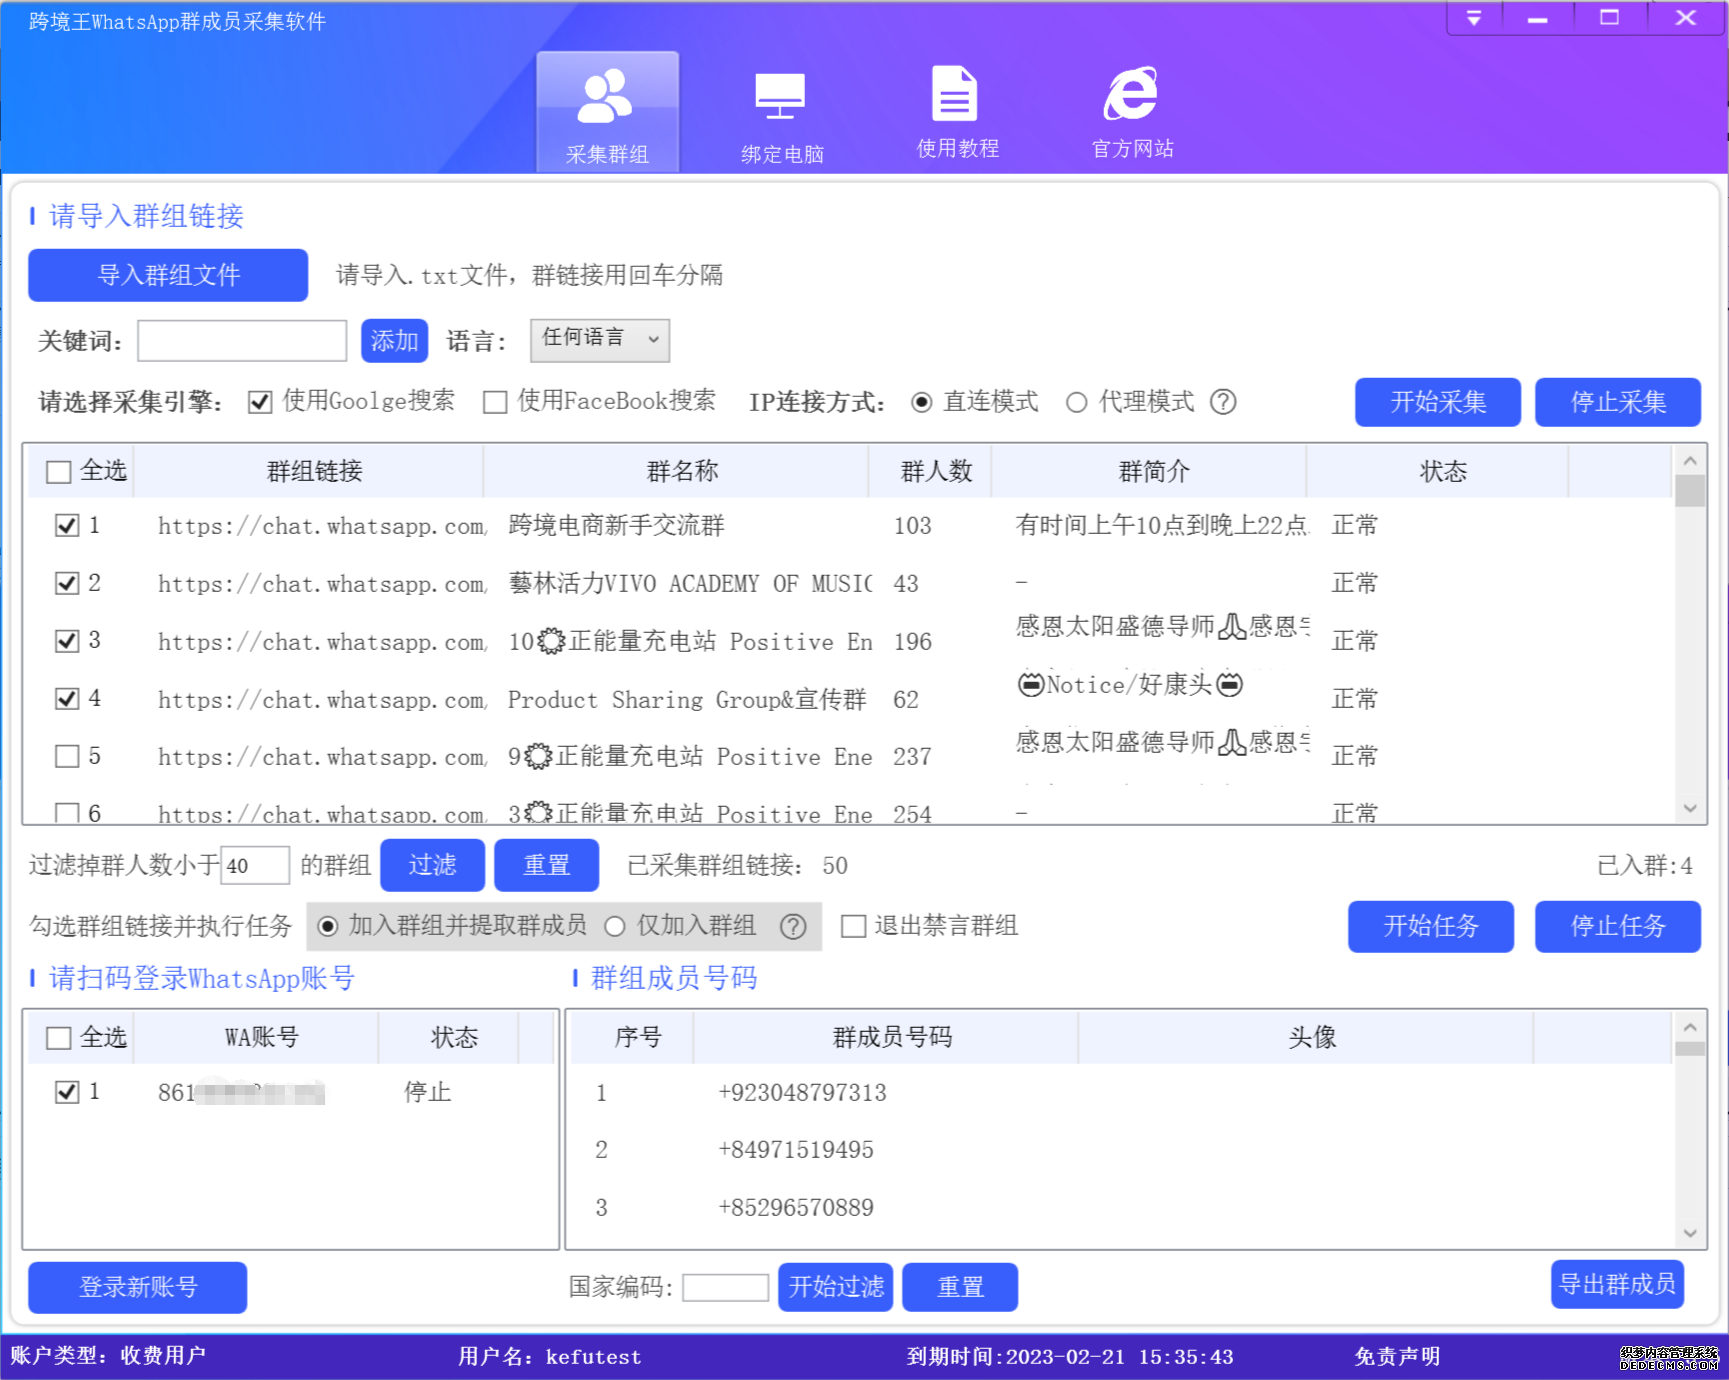Viewport: 1729px width, 1380px height.
Task: Expand the 任何语言 language dropdown
Action: 600,340
